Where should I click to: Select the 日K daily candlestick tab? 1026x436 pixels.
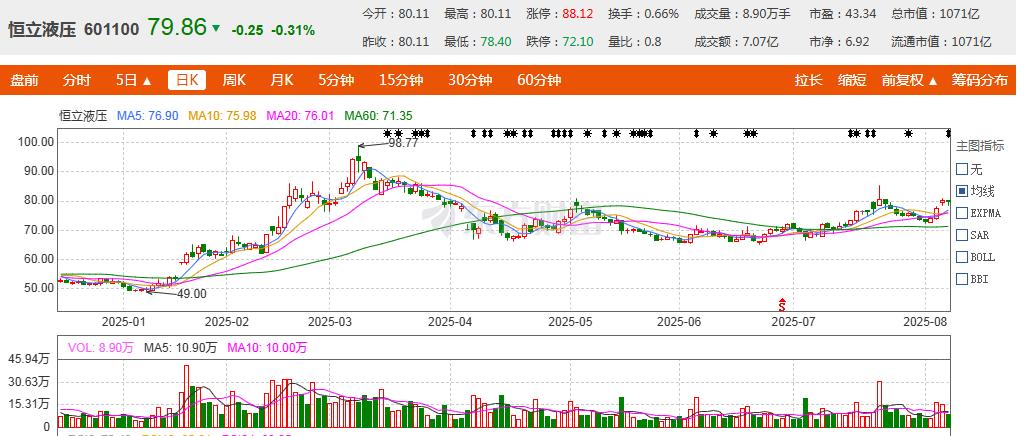pyautogui.click(x=187, y=80)
